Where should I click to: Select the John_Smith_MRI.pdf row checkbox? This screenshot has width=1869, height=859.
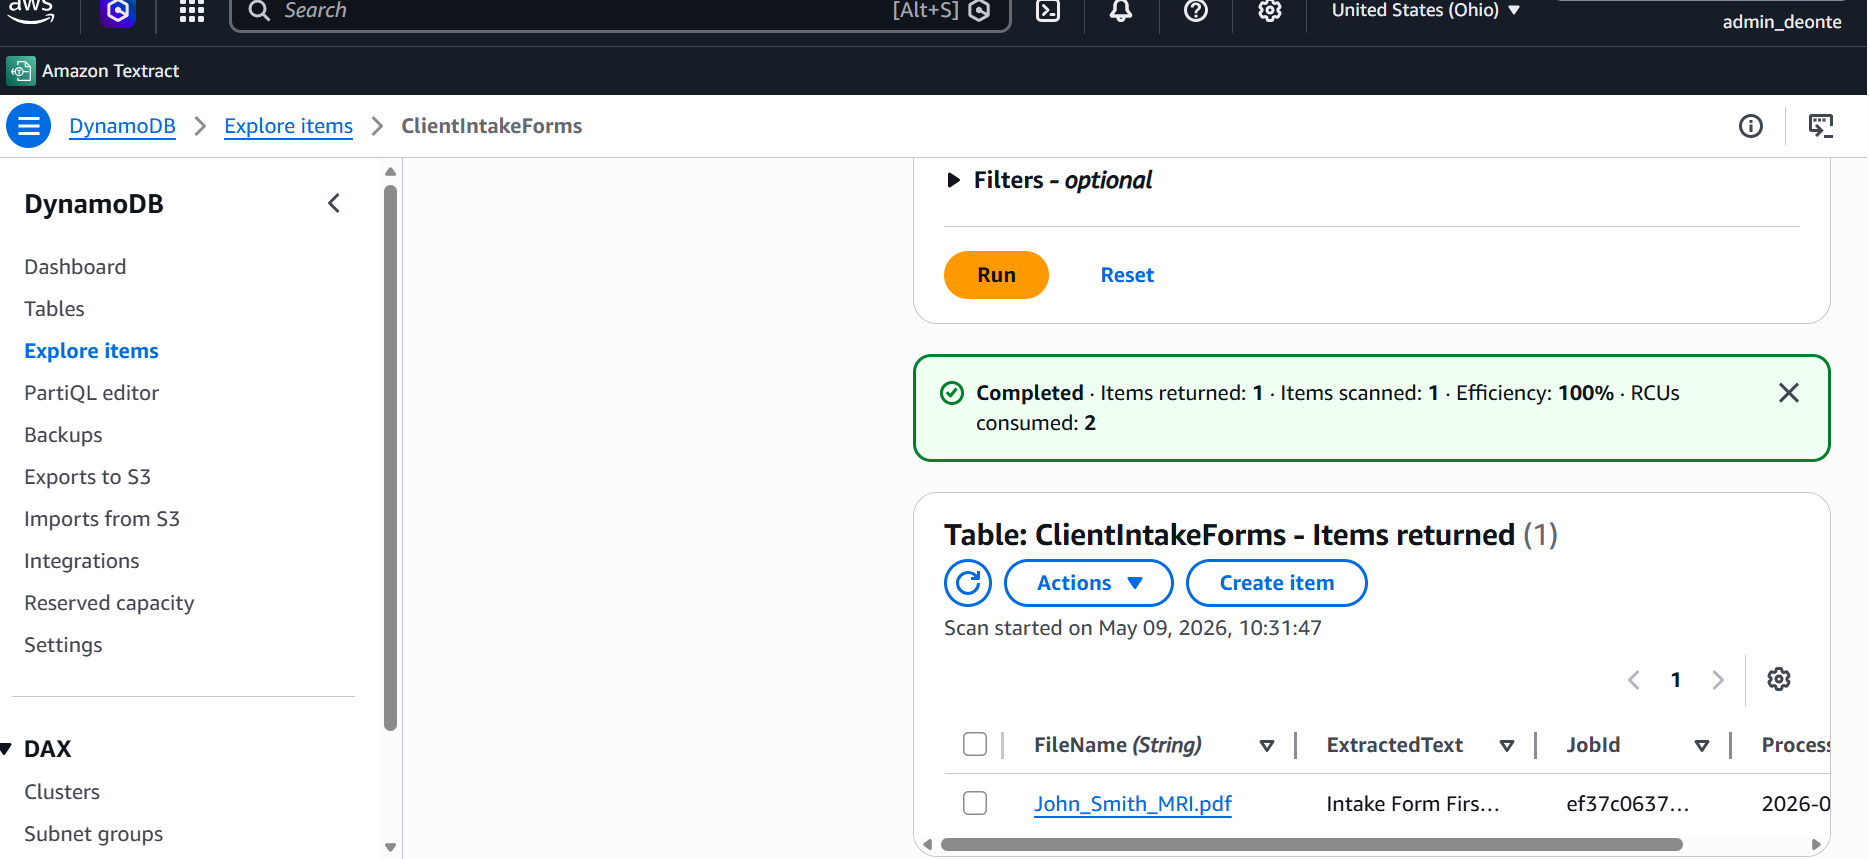click(x=975, y=803)
